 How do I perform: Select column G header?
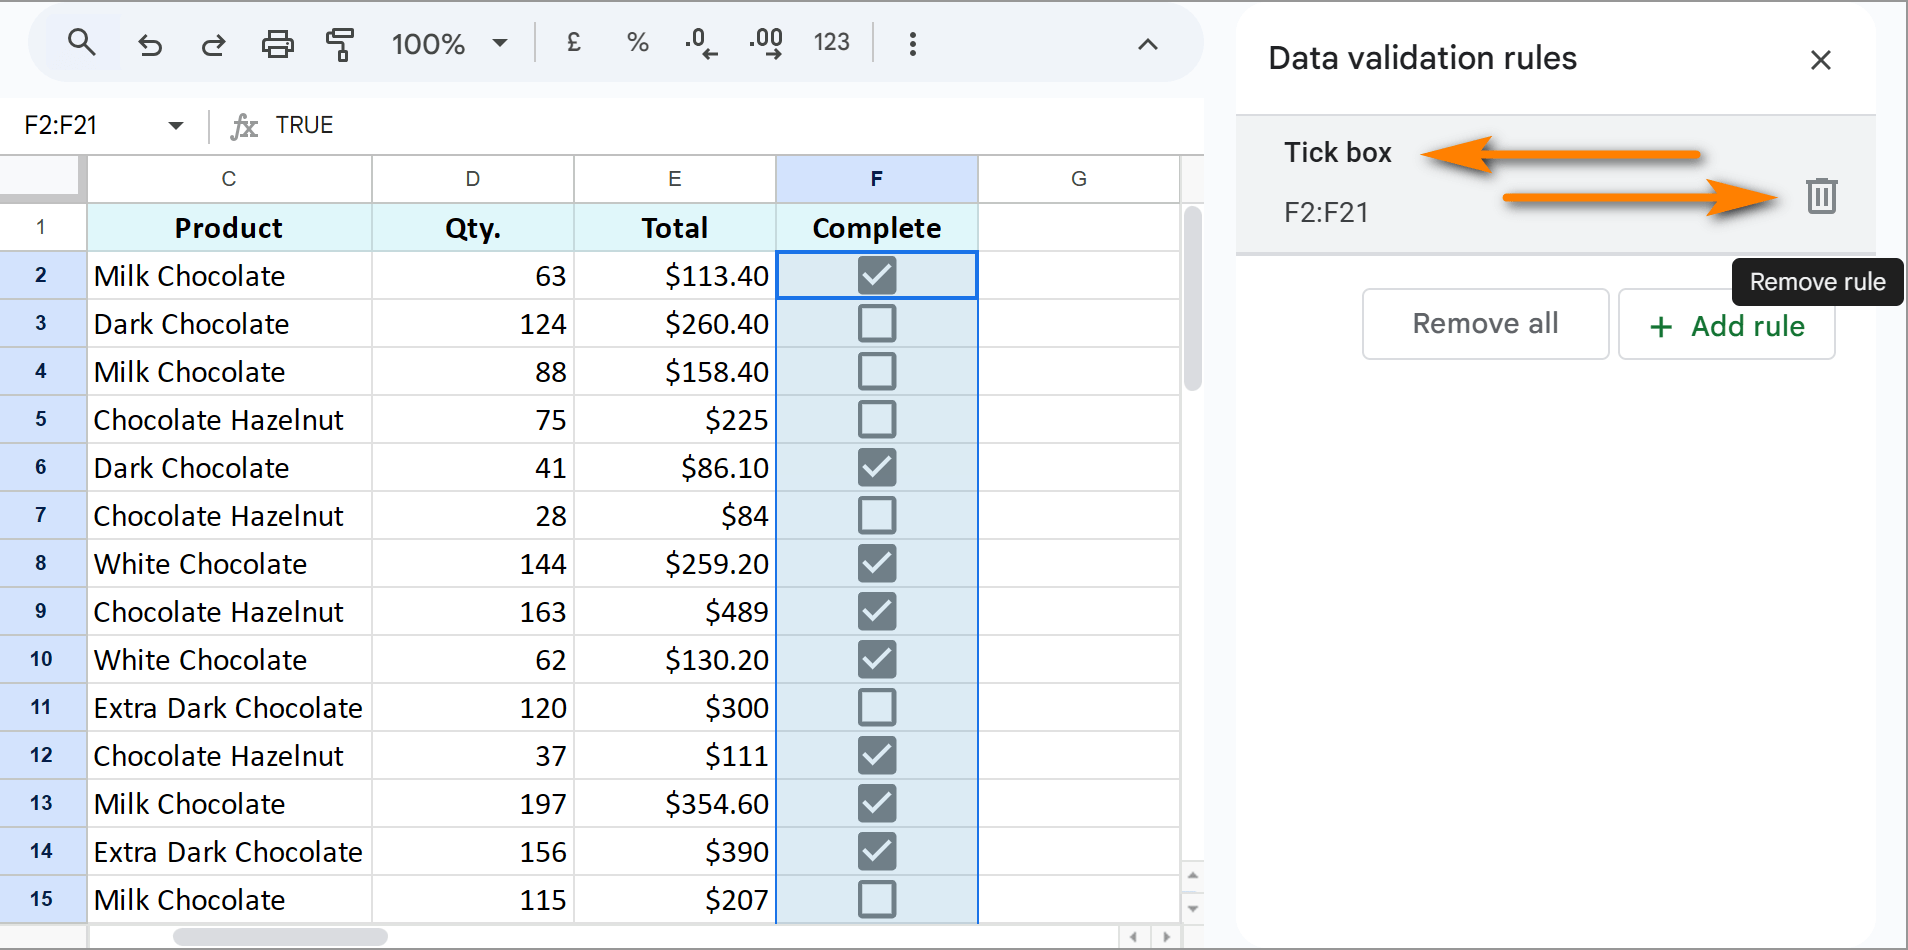tap(1079, 179)
